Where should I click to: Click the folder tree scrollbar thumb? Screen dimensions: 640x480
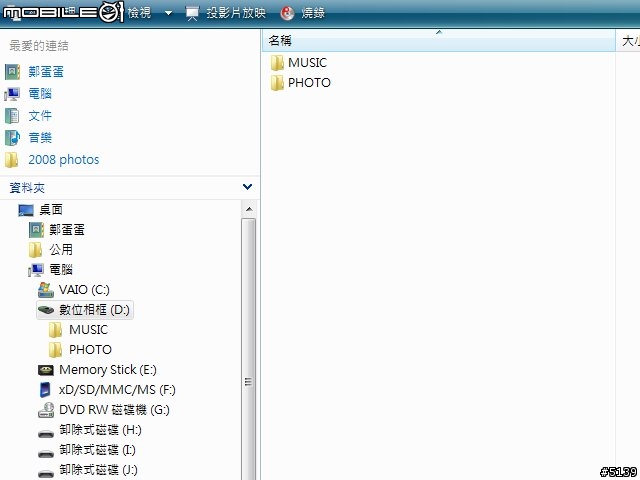coord(248,349)
